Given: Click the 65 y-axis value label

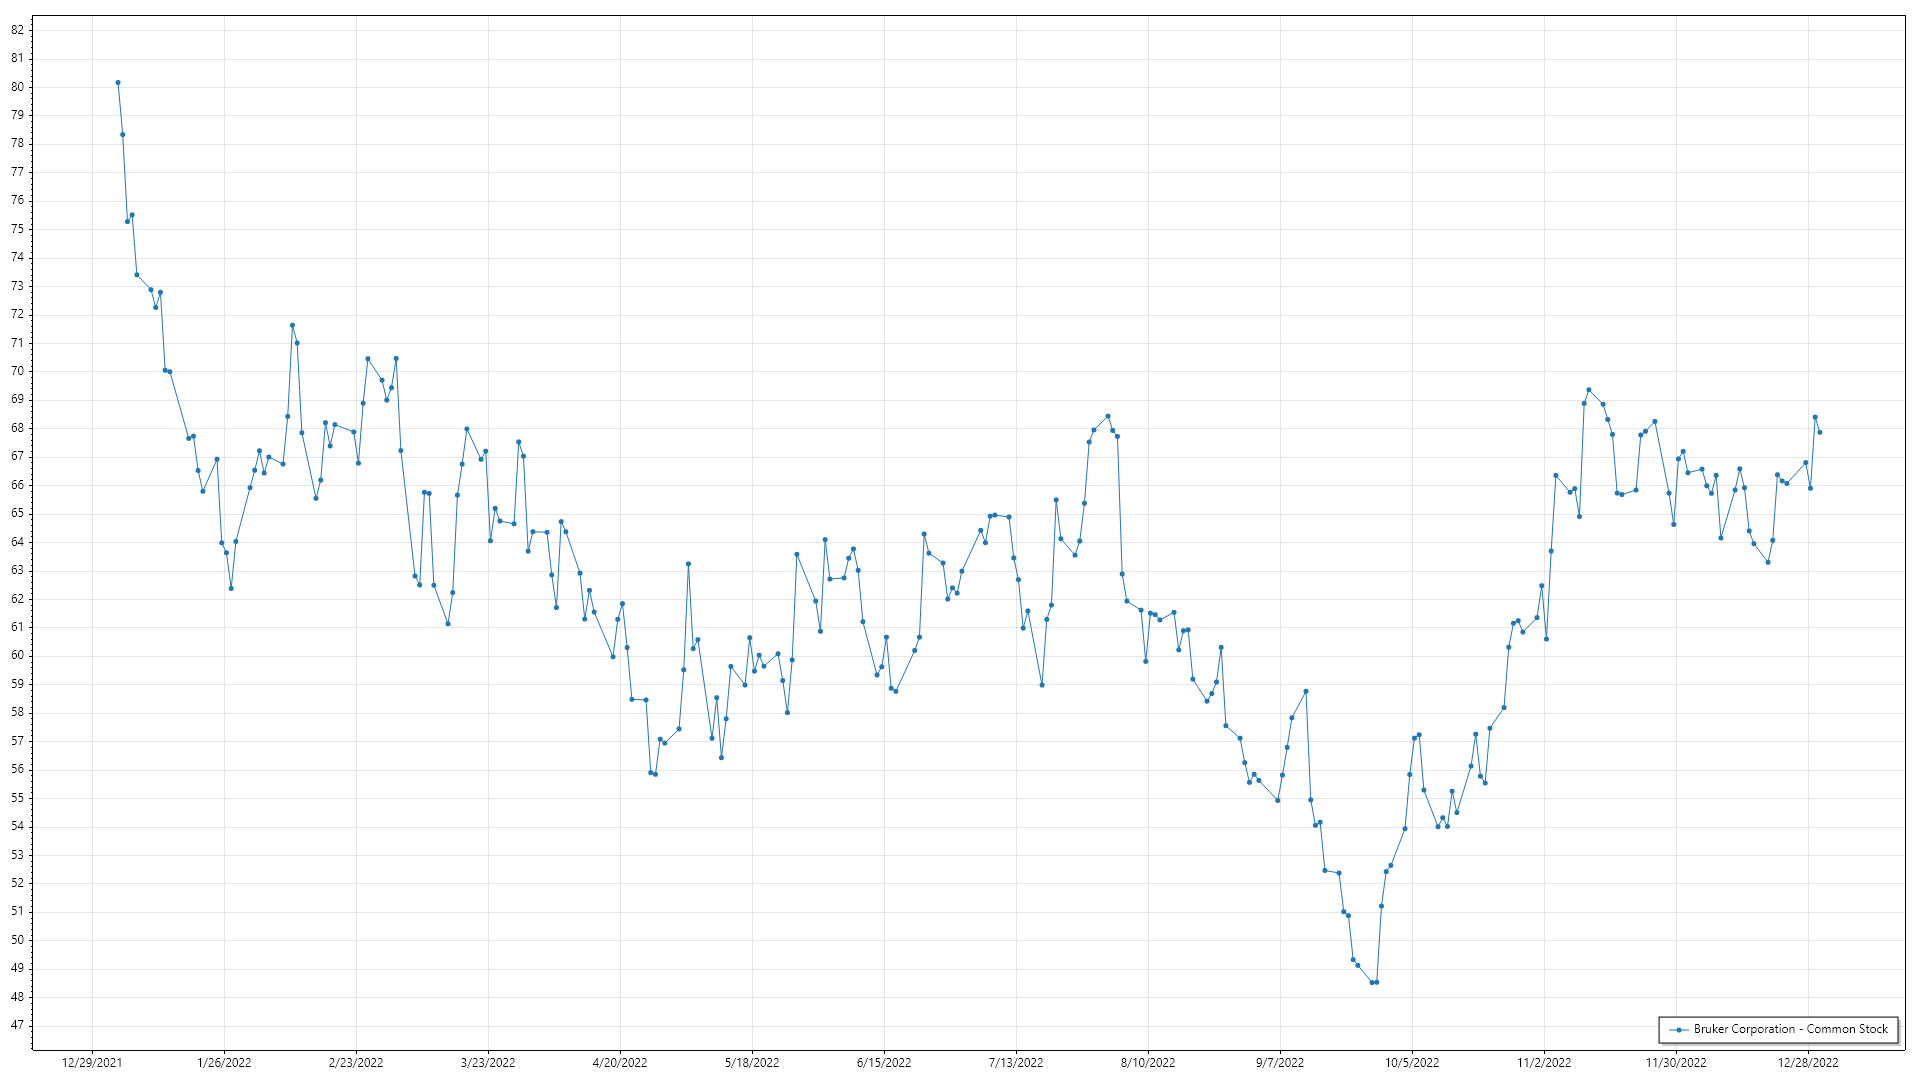Looking at the screenshot, I should [x=17, y=513].
